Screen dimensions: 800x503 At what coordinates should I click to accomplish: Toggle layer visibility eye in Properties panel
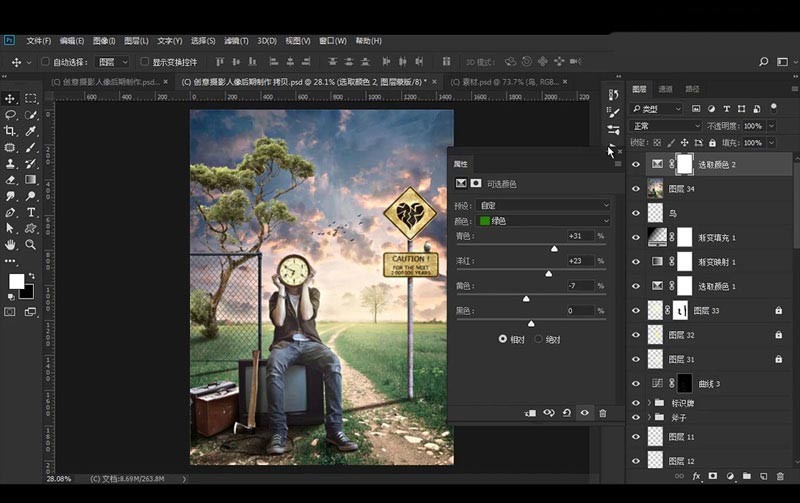coord(585,413)
